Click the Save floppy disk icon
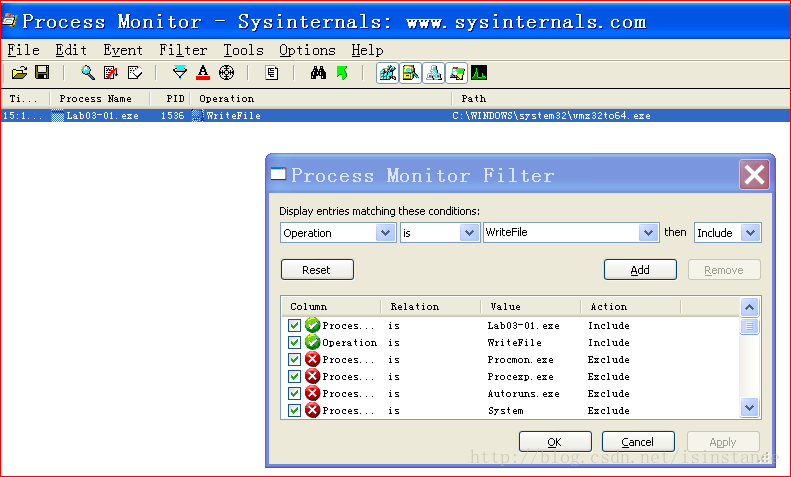791x477 pixels. (x=42, y=73)
